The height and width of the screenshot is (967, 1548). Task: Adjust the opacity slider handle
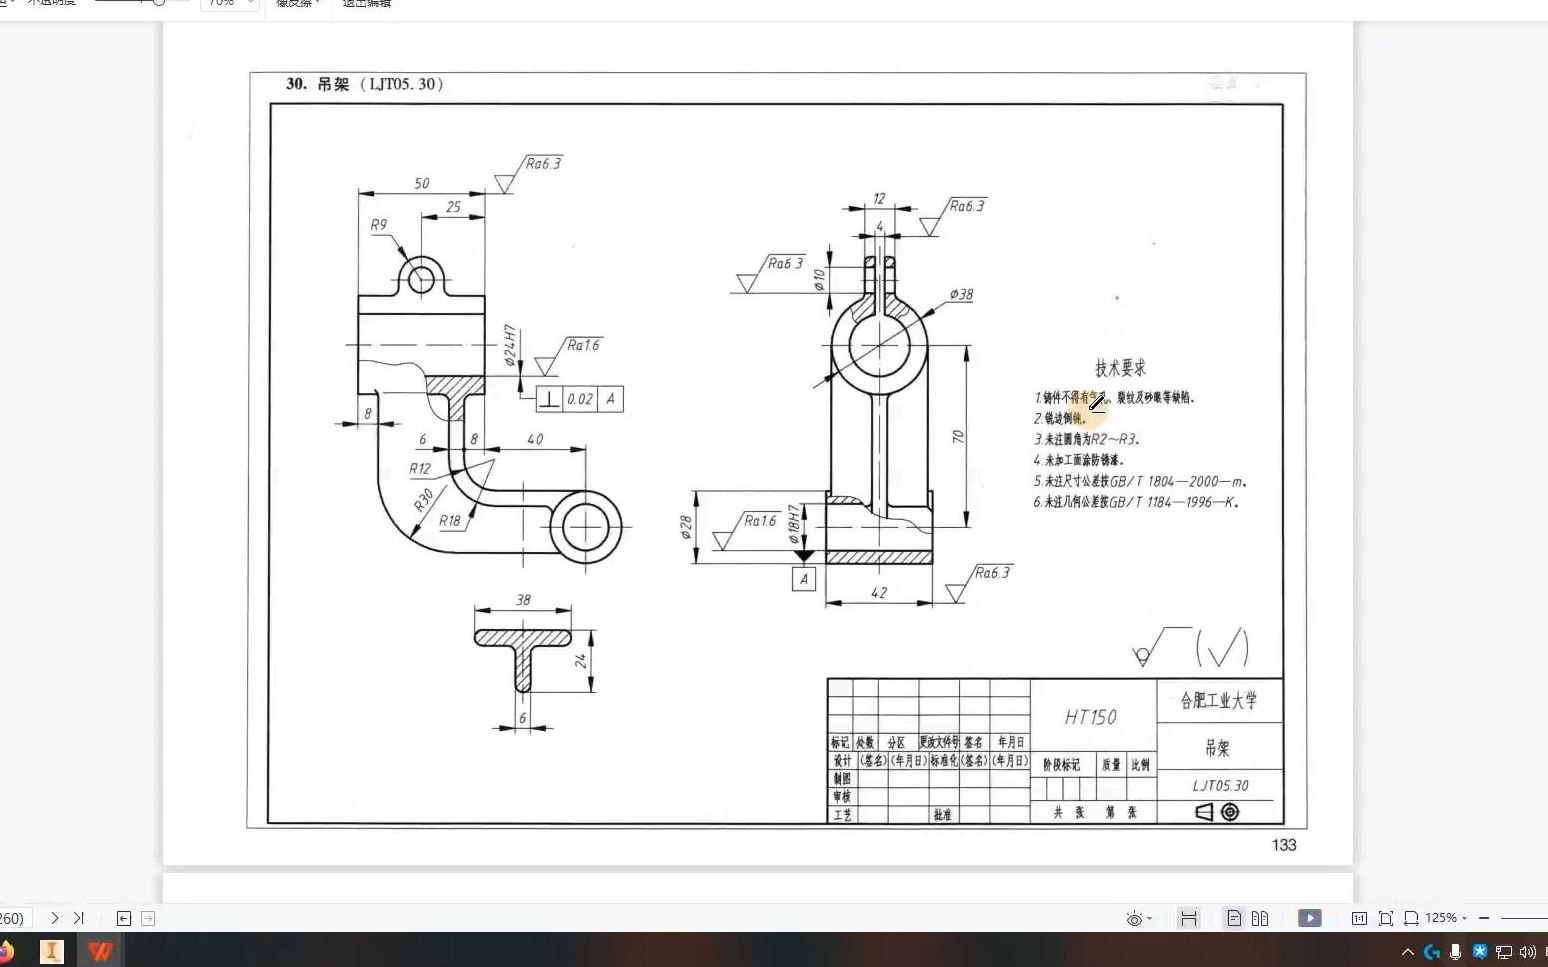tap(159, 3)
